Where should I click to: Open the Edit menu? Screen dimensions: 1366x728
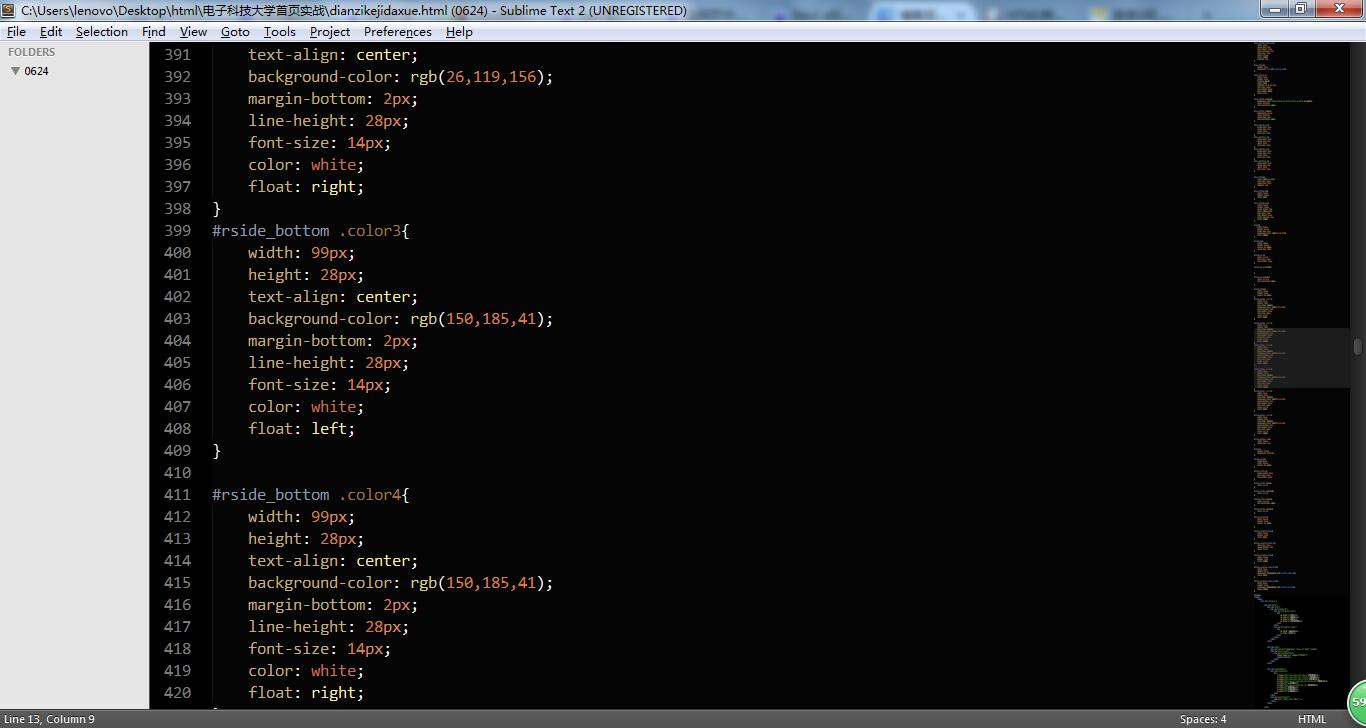click(x=51, y=32)
